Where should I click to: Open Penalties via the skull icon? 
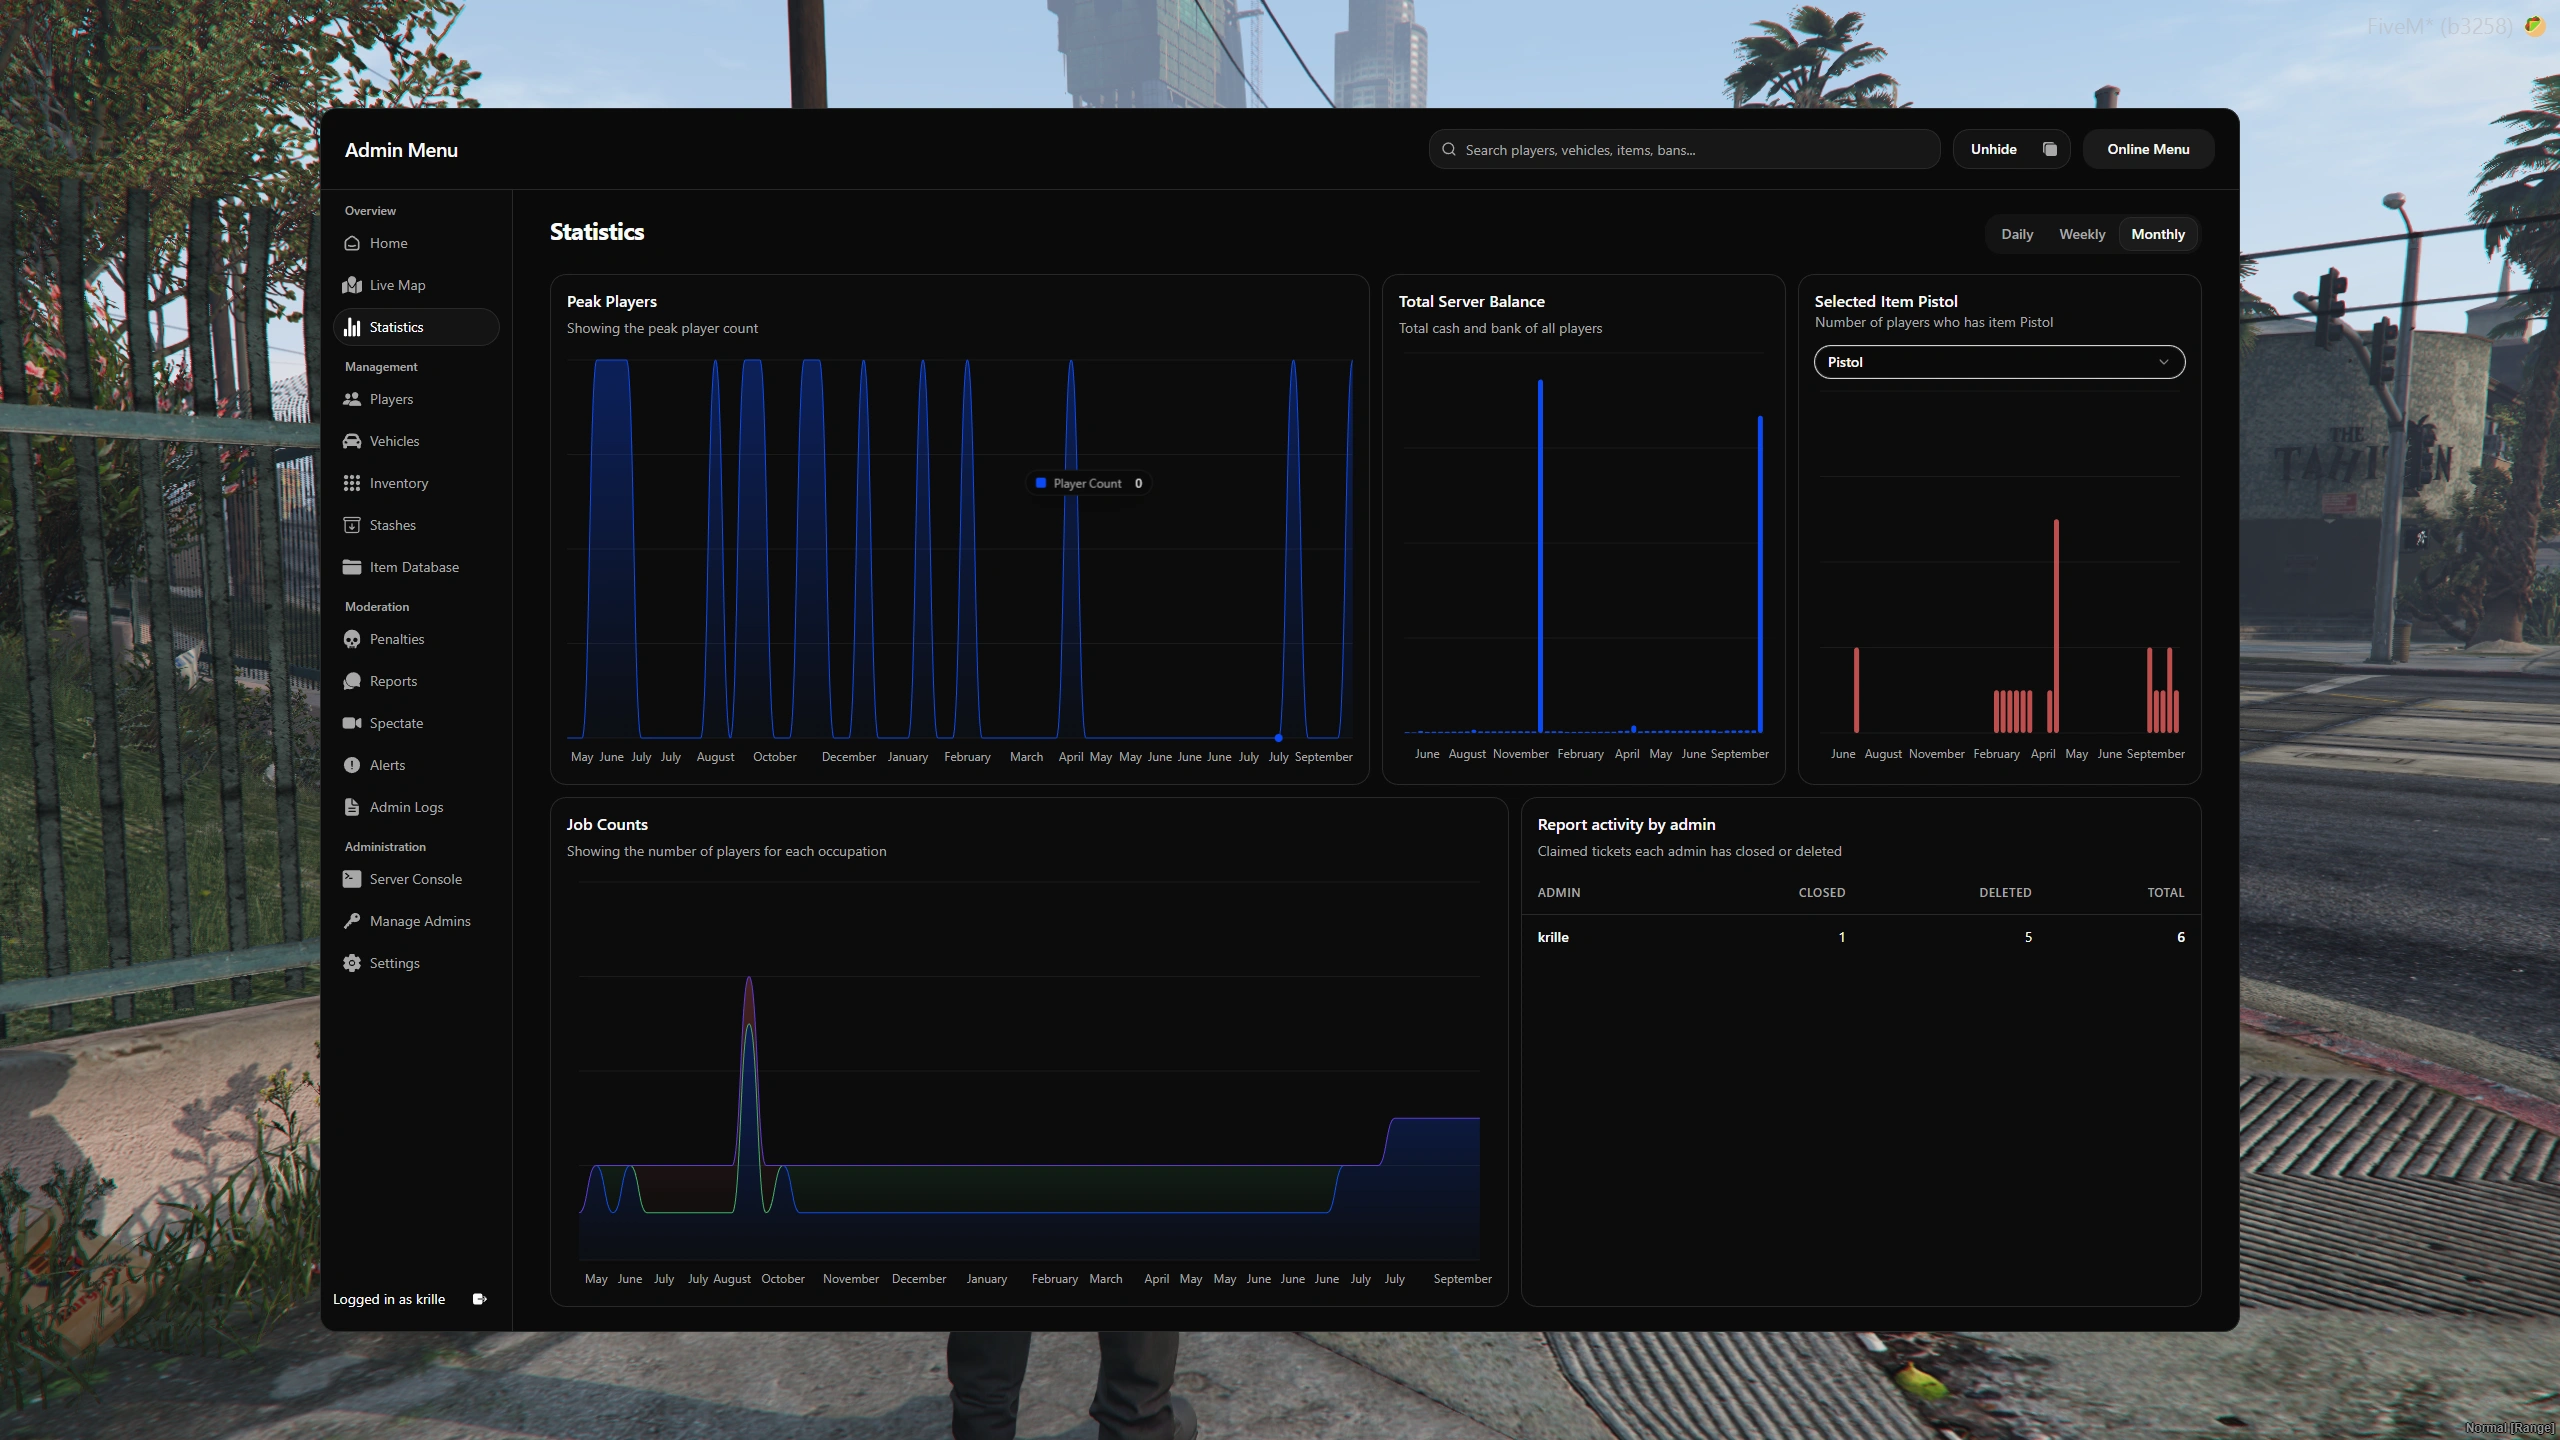click(352, 639)
